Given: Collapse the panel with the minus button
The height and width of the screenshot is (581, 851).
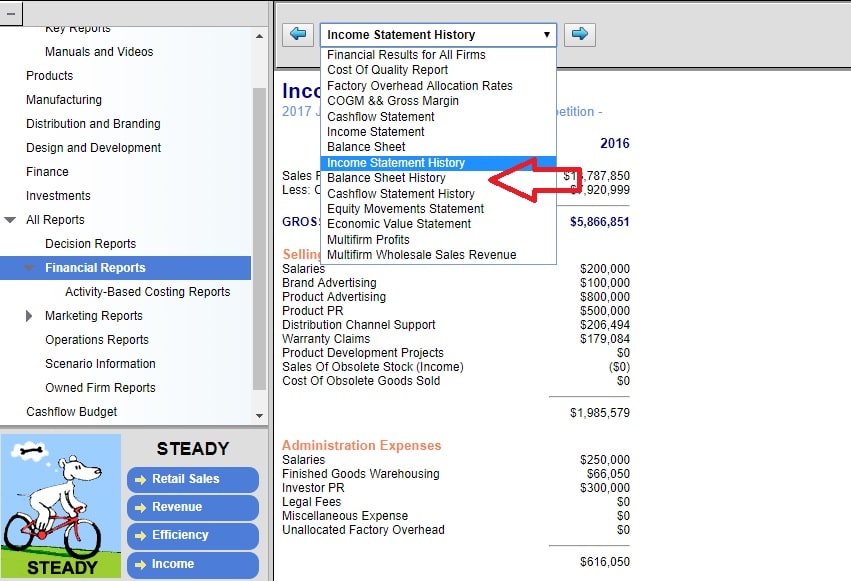Looking at the screenshot, I should pos(10,13).
